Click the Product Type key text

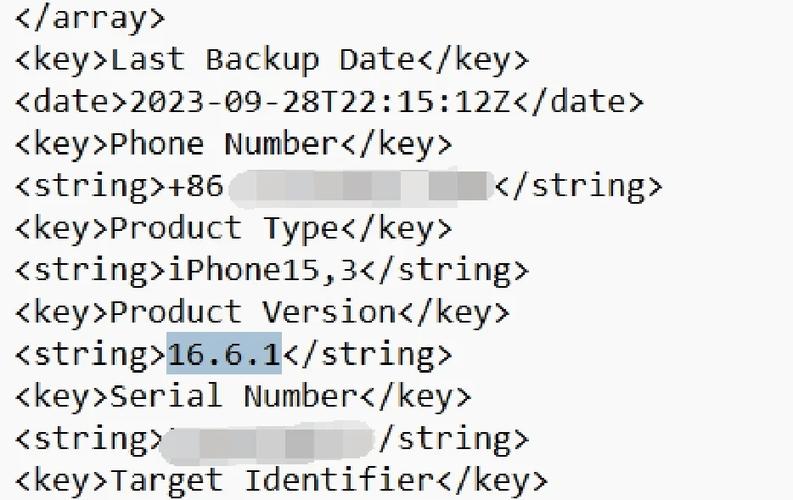point(224,228)
